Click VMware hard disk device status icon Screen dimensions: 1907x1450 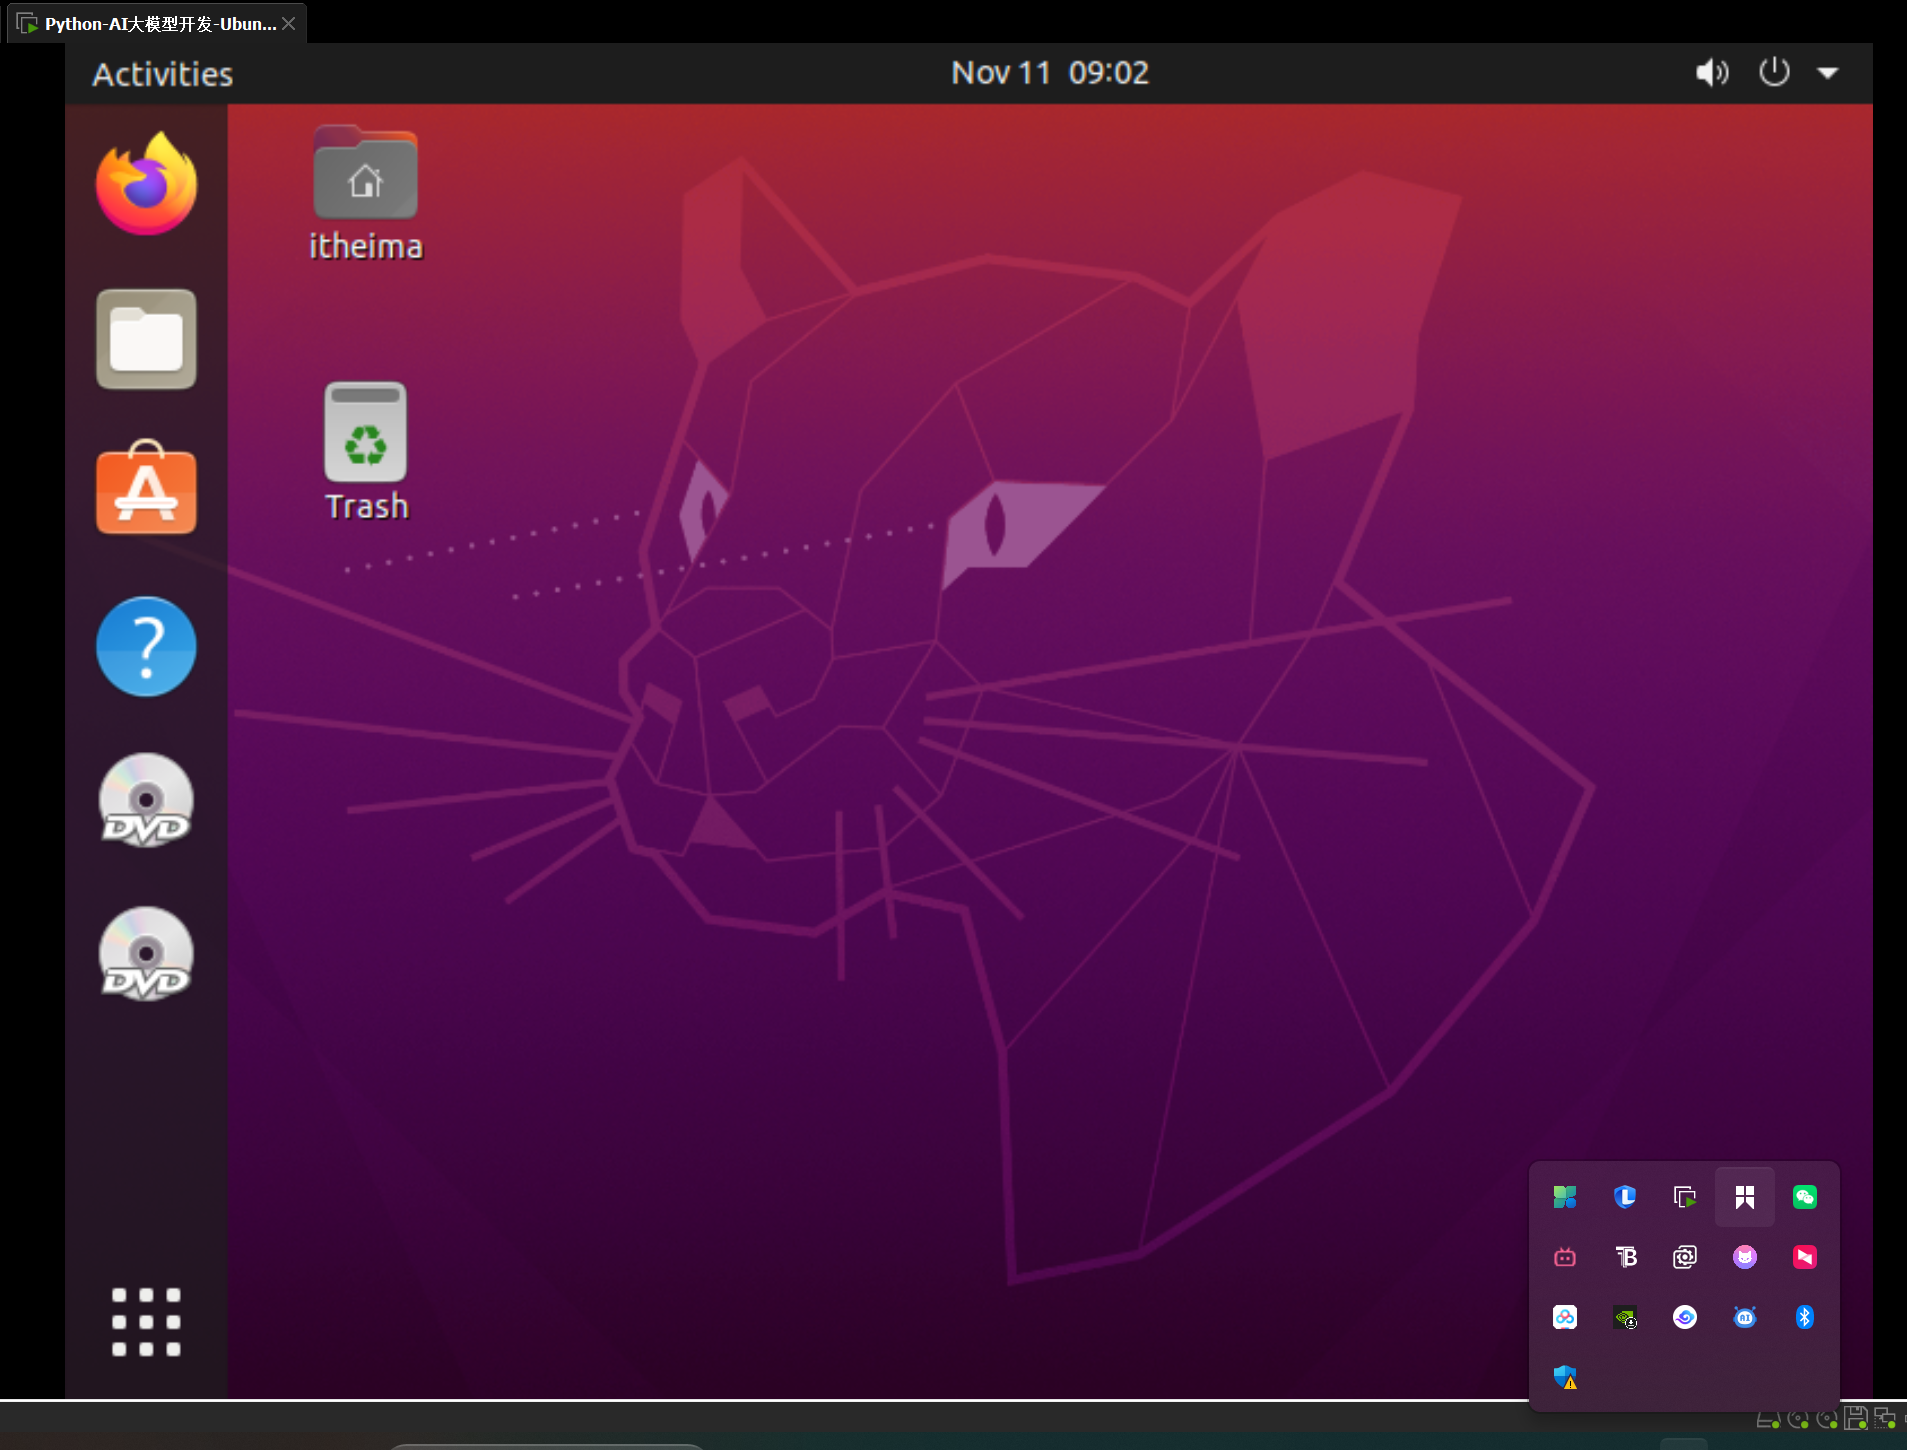1768,1419
